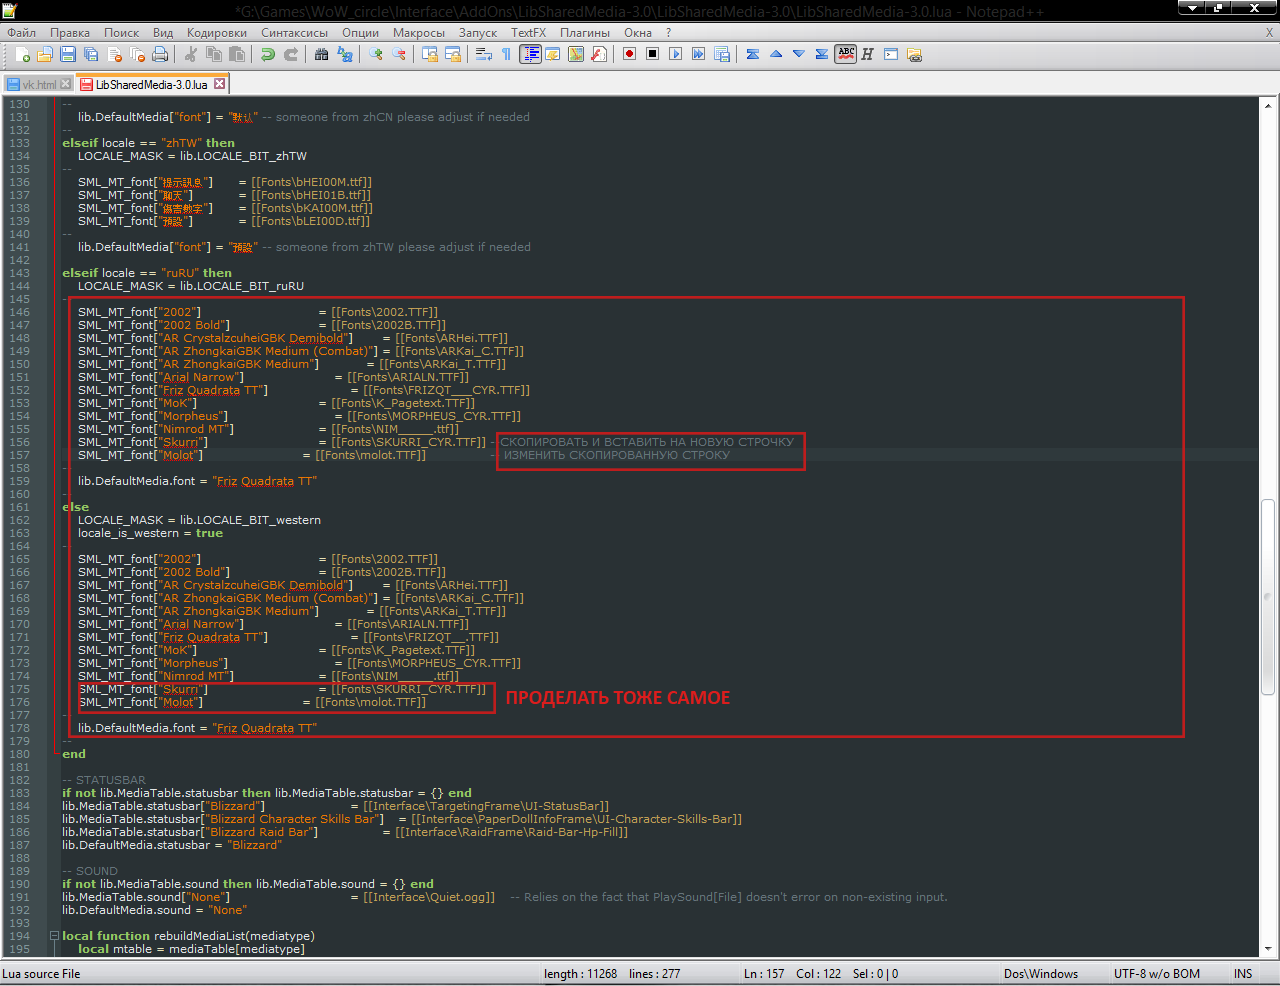Close the current document via toolbar icon
The width and height of the screenshot is (1280, 986).
114,54
